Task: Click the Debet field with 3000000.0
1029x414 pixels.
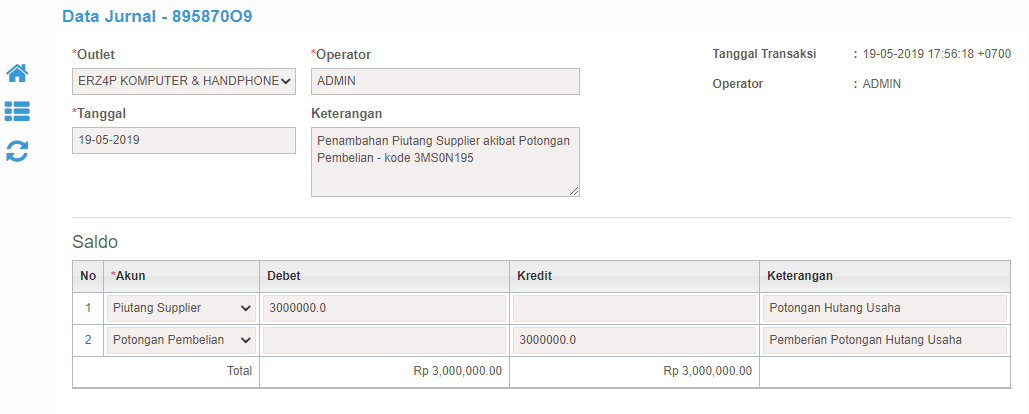Action: pos(385,308)
